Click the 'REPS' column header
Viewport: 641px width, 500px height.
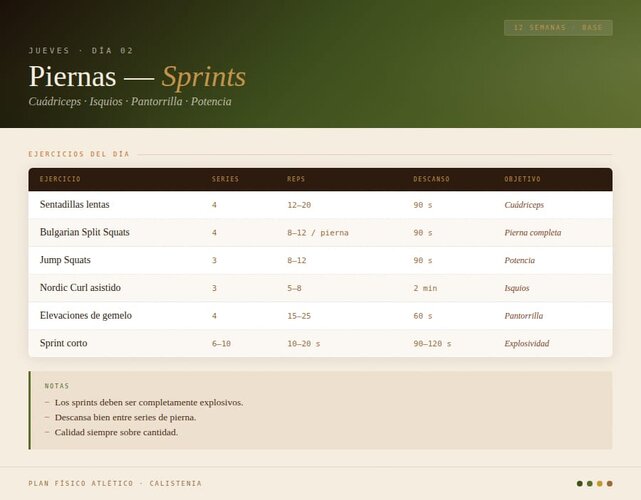coord(296,179)
